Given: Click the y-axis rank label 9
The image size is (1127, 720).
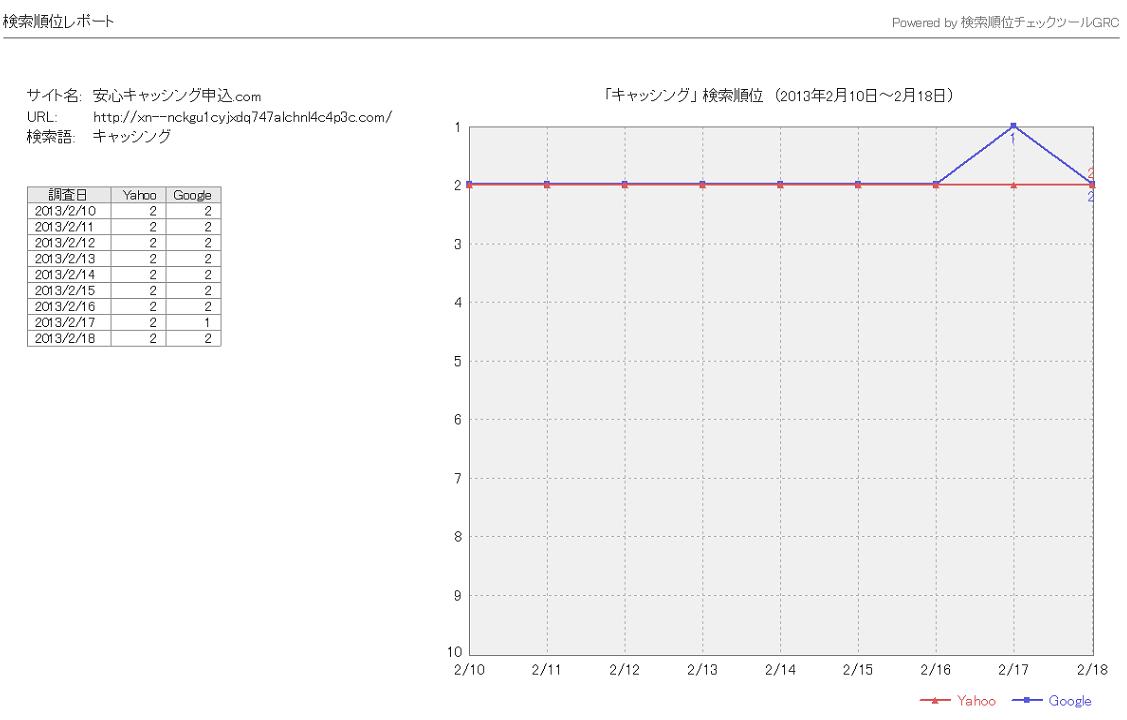Looking at the screenshot, I should click(458, 596).
